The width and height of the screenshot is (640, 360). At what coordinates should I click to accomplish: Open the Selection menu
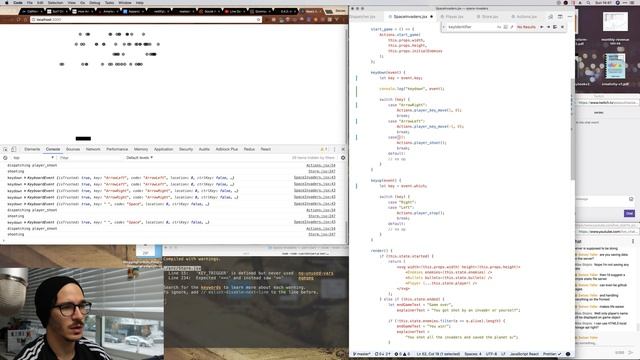(x=55, y=2)
